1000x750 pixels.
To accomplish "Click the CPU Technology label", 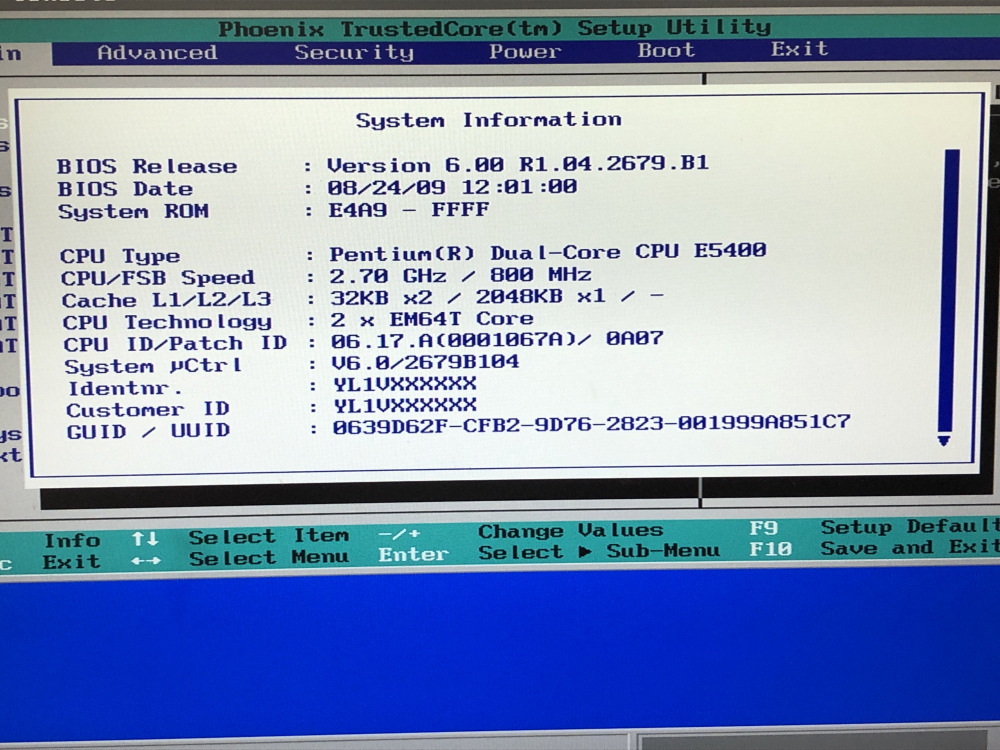I will tap(167, 322).
